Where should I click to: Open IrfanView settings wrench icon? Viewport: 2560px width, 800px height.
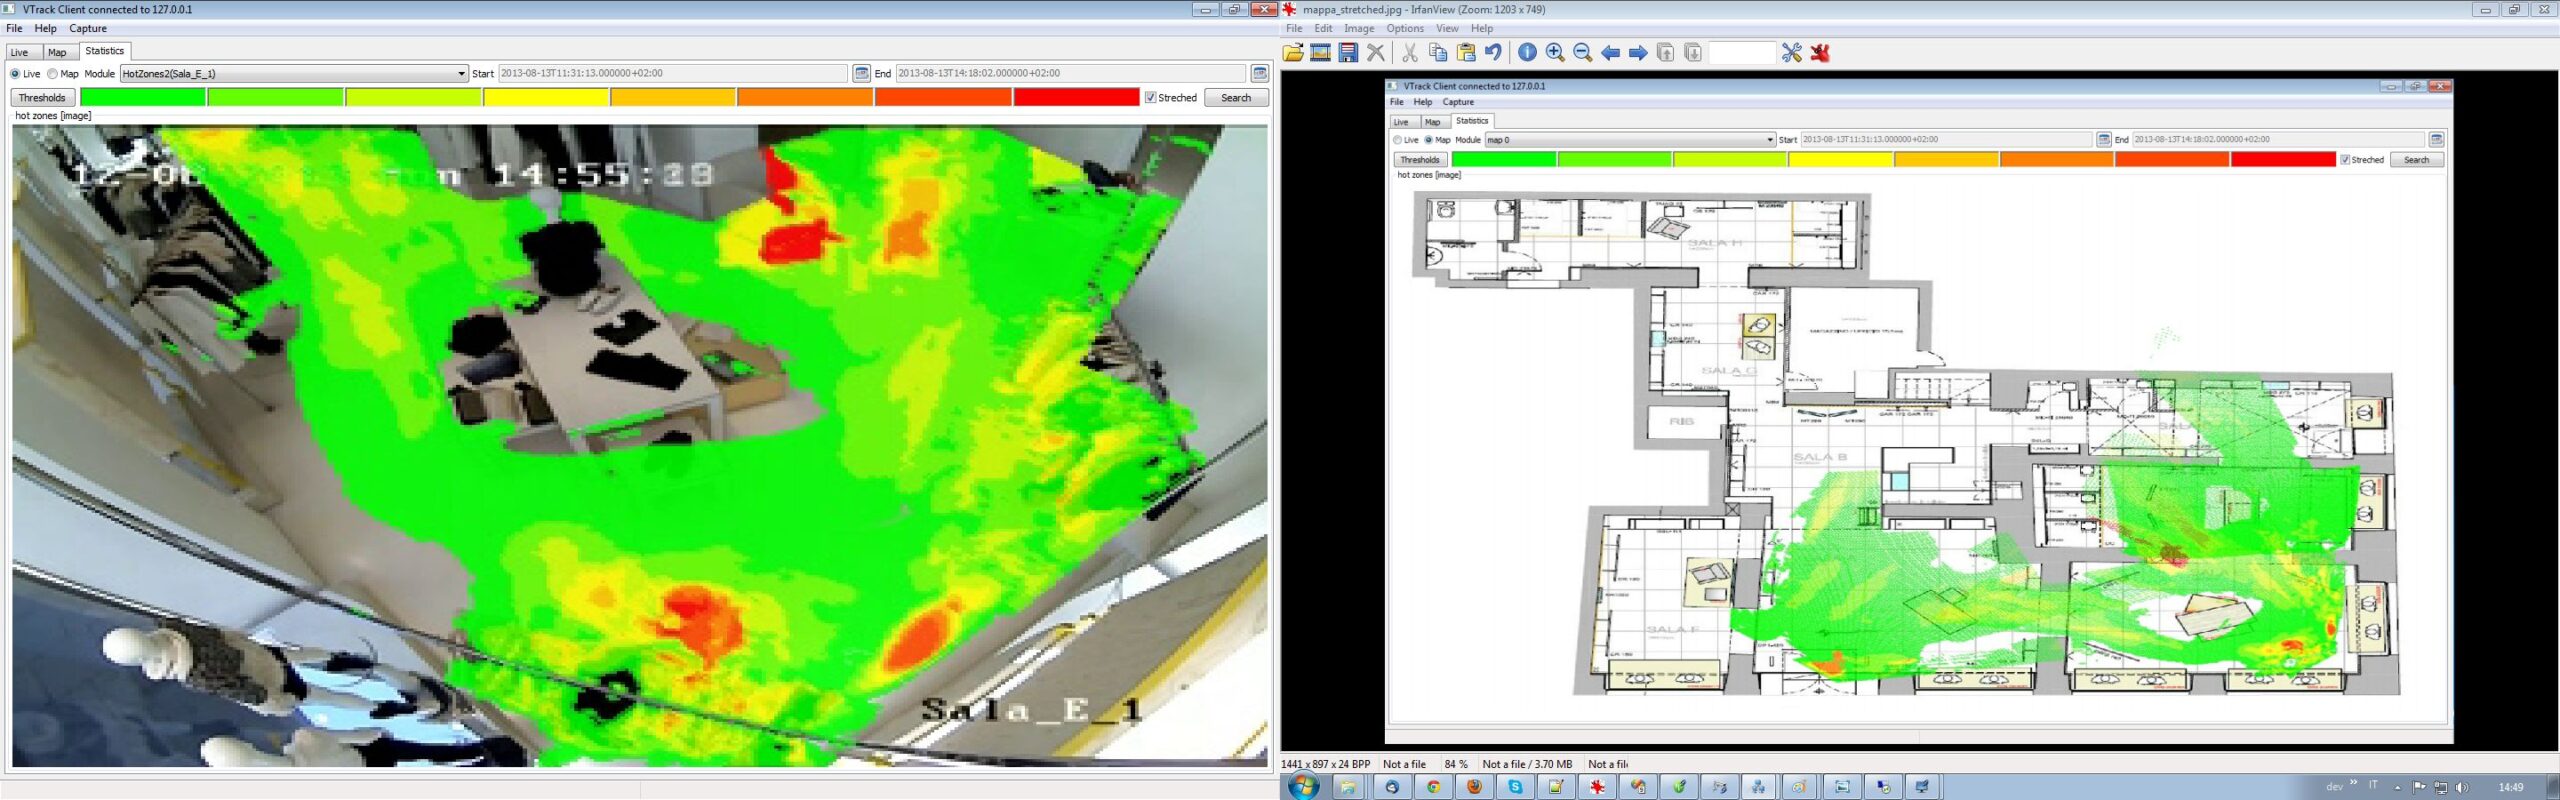[1791, 53]
